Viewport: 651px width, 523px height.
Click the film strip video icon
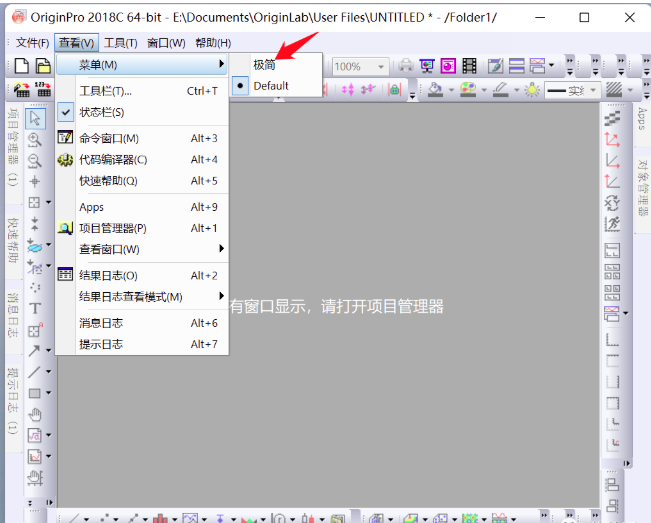pyautogui.click(x=470, y=66)
